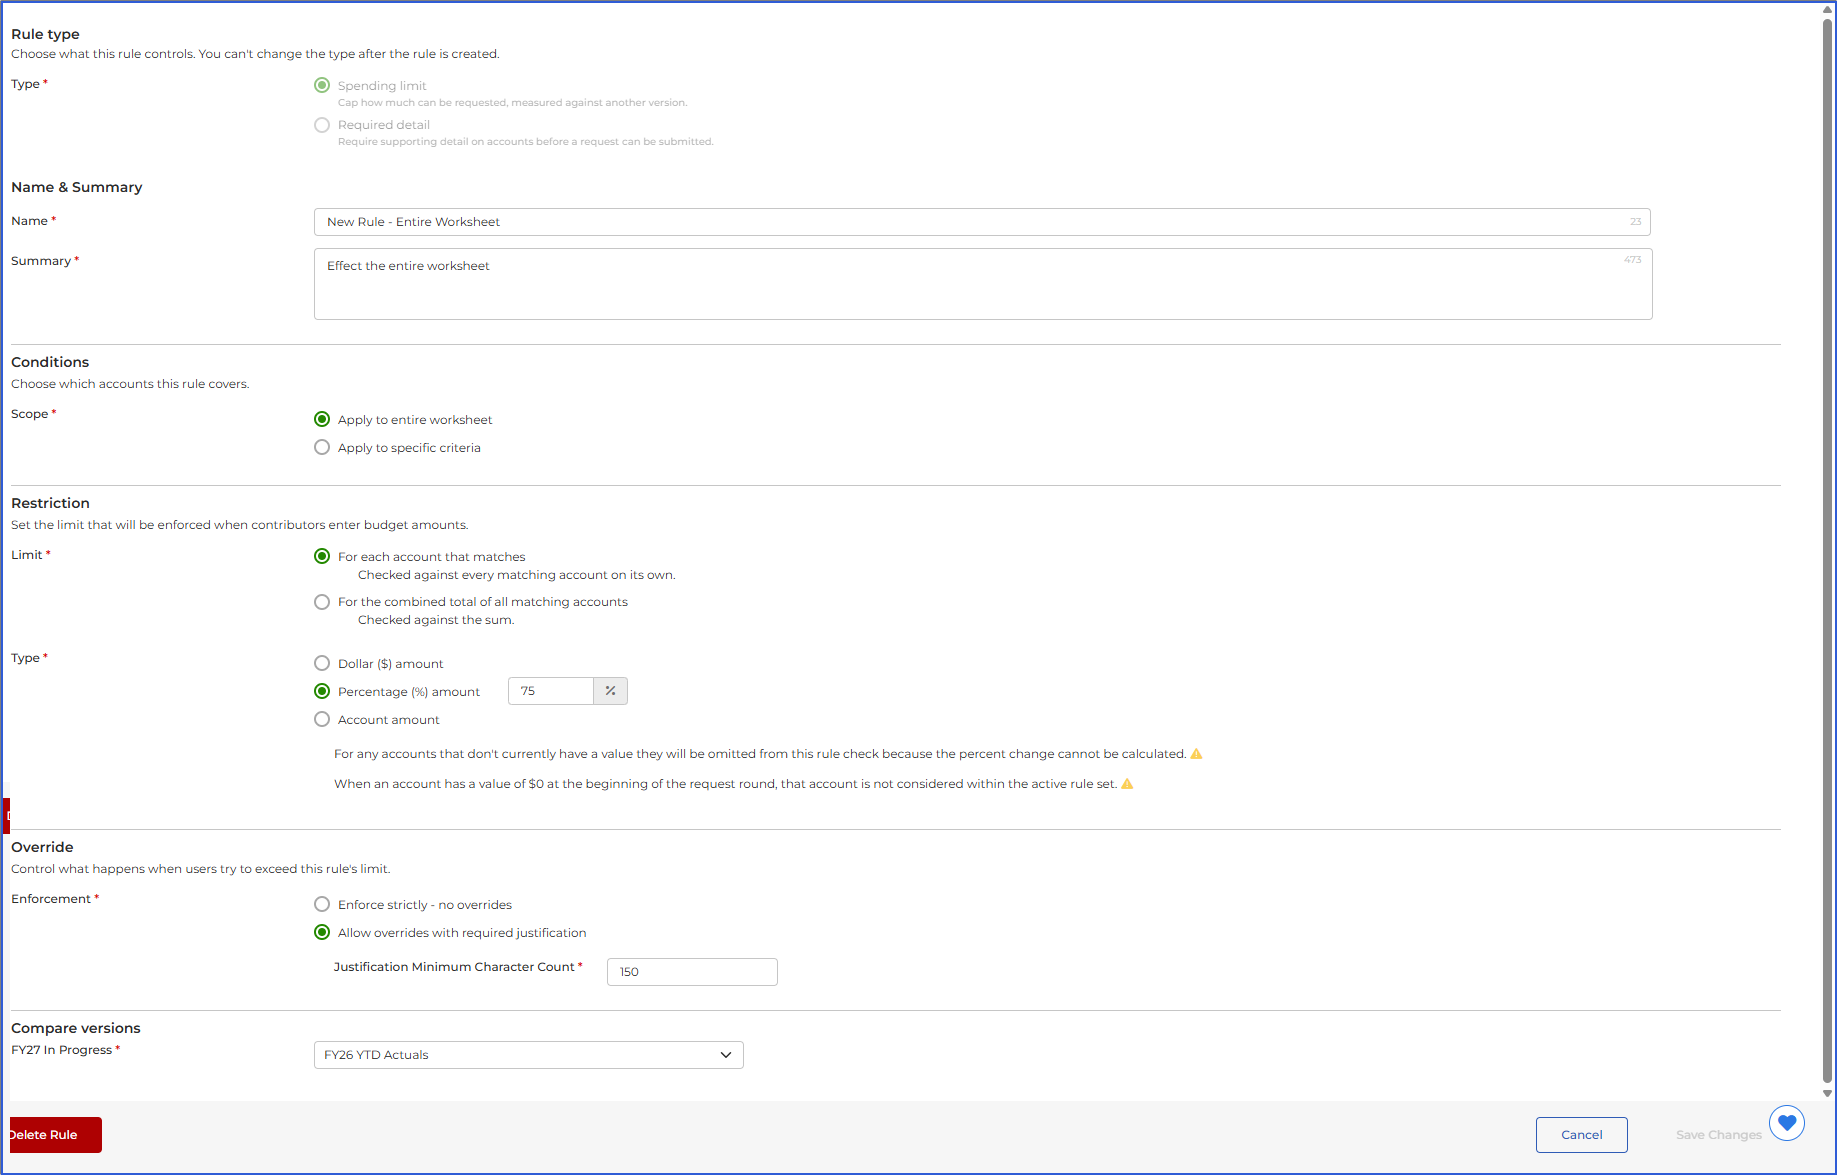The height and width of the screenshot is (1176, 1838).
Task: Click the 'Restriction' section heading
Action: point(50,503)
